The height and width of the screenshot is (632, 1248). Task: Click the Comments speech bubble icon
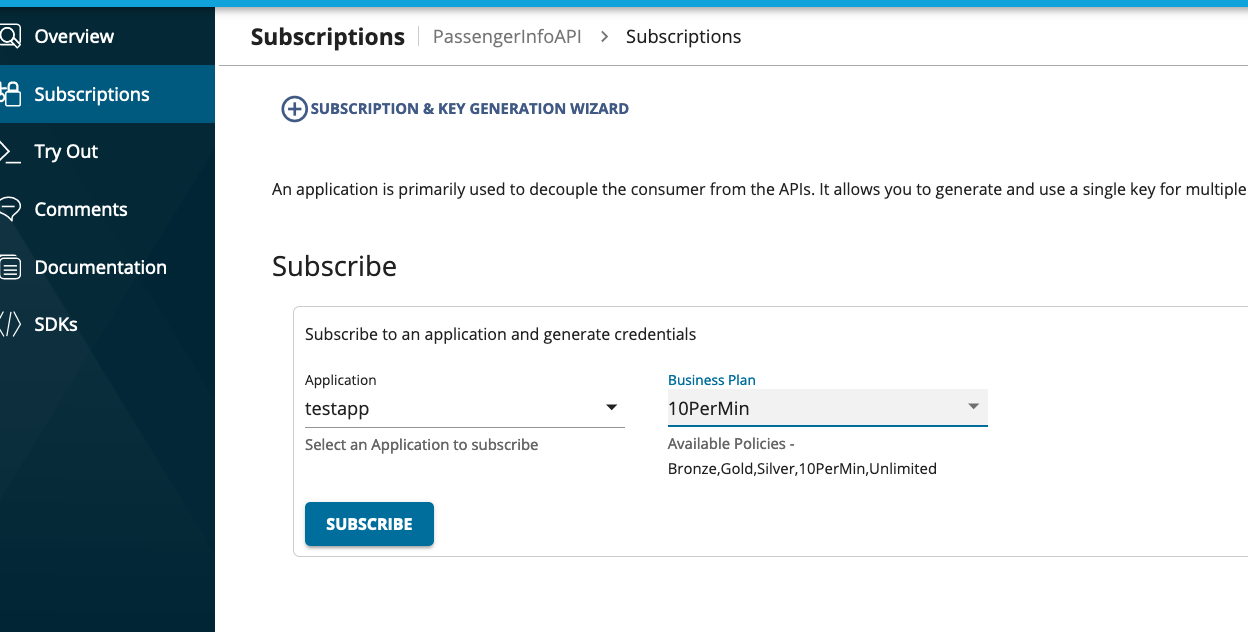point(10,209)
